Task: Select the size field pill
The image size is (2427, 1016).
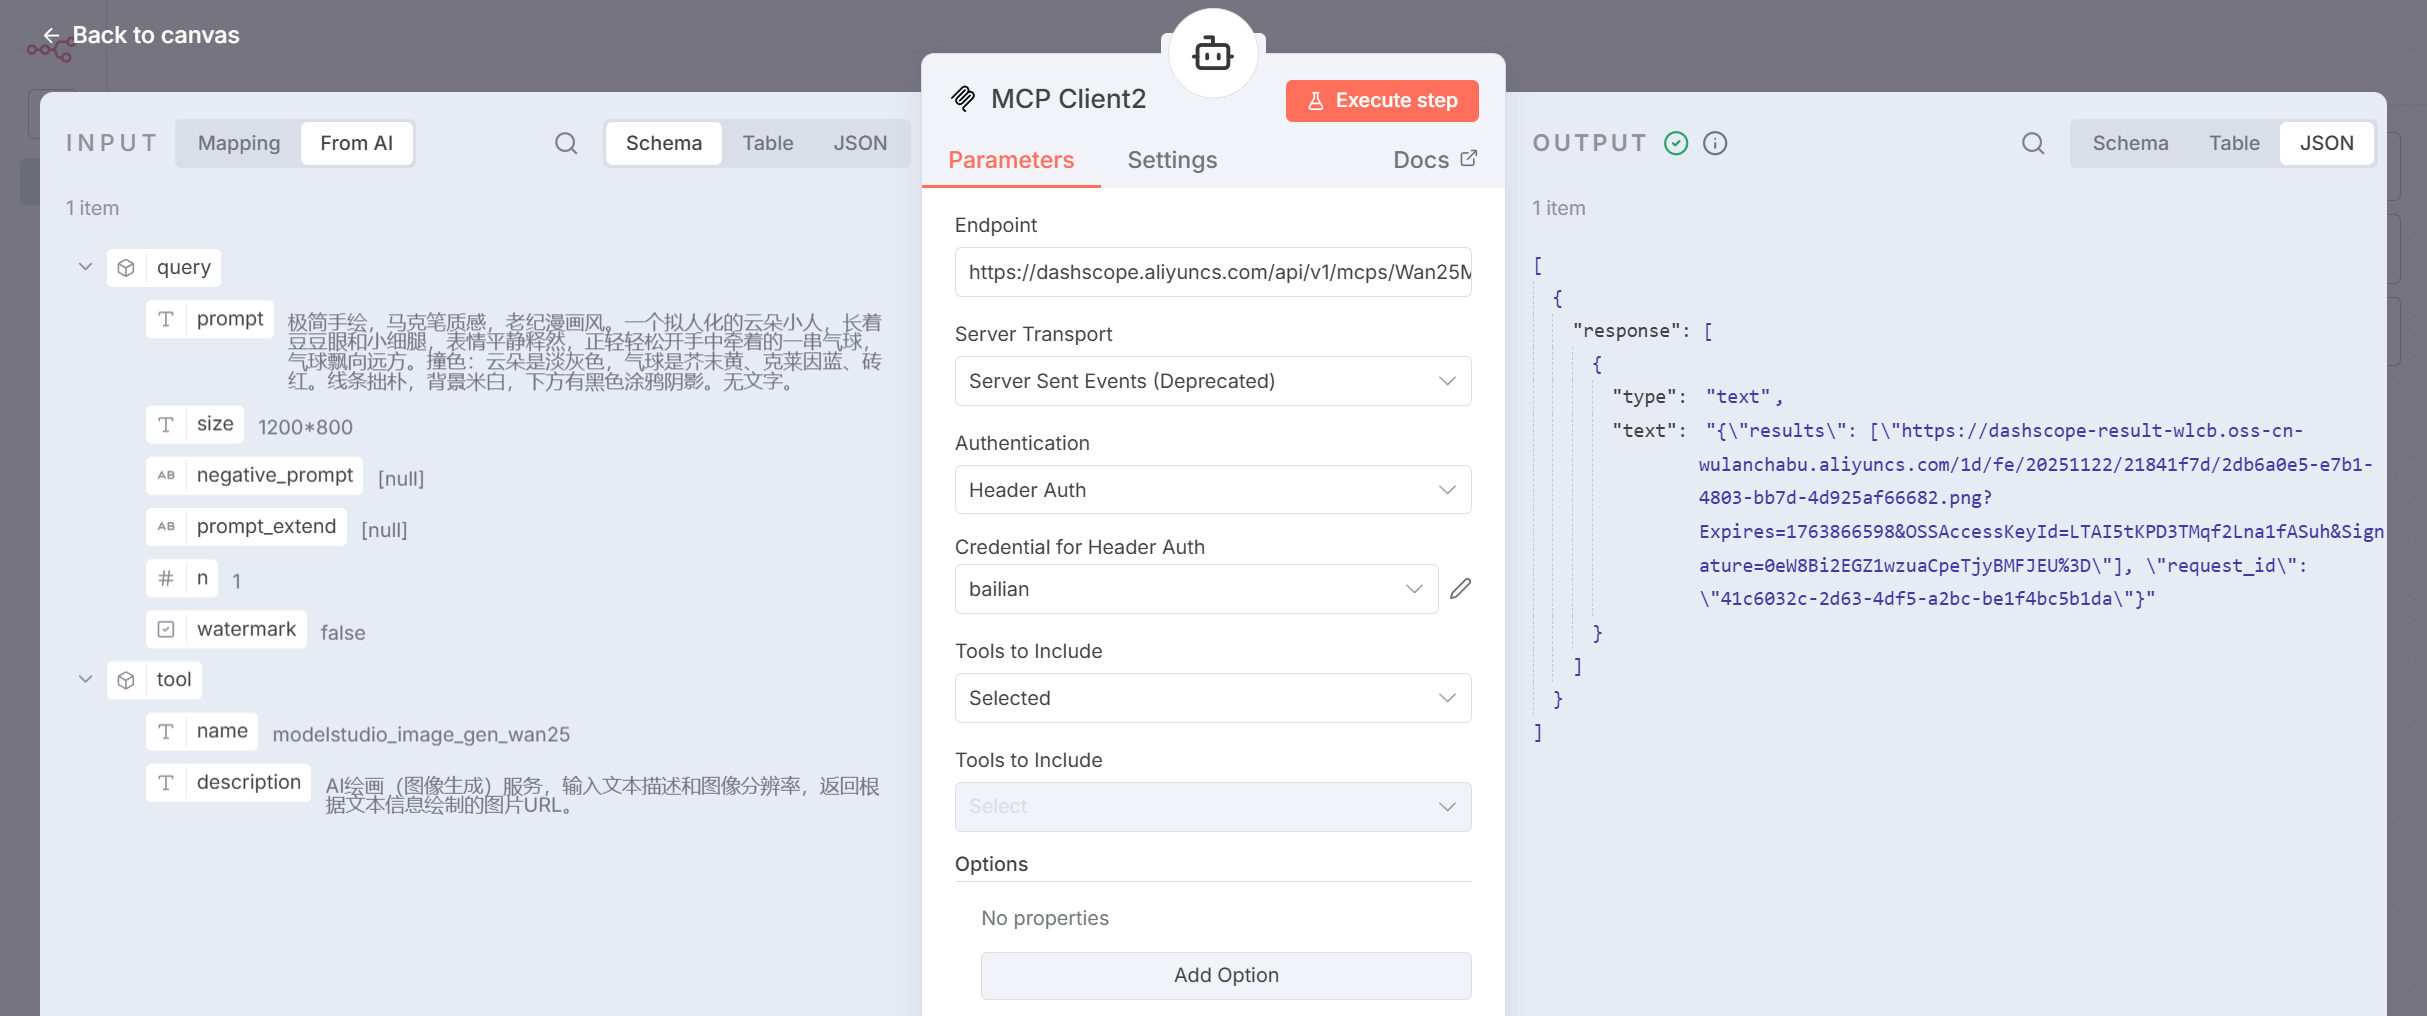Action: 195,425
